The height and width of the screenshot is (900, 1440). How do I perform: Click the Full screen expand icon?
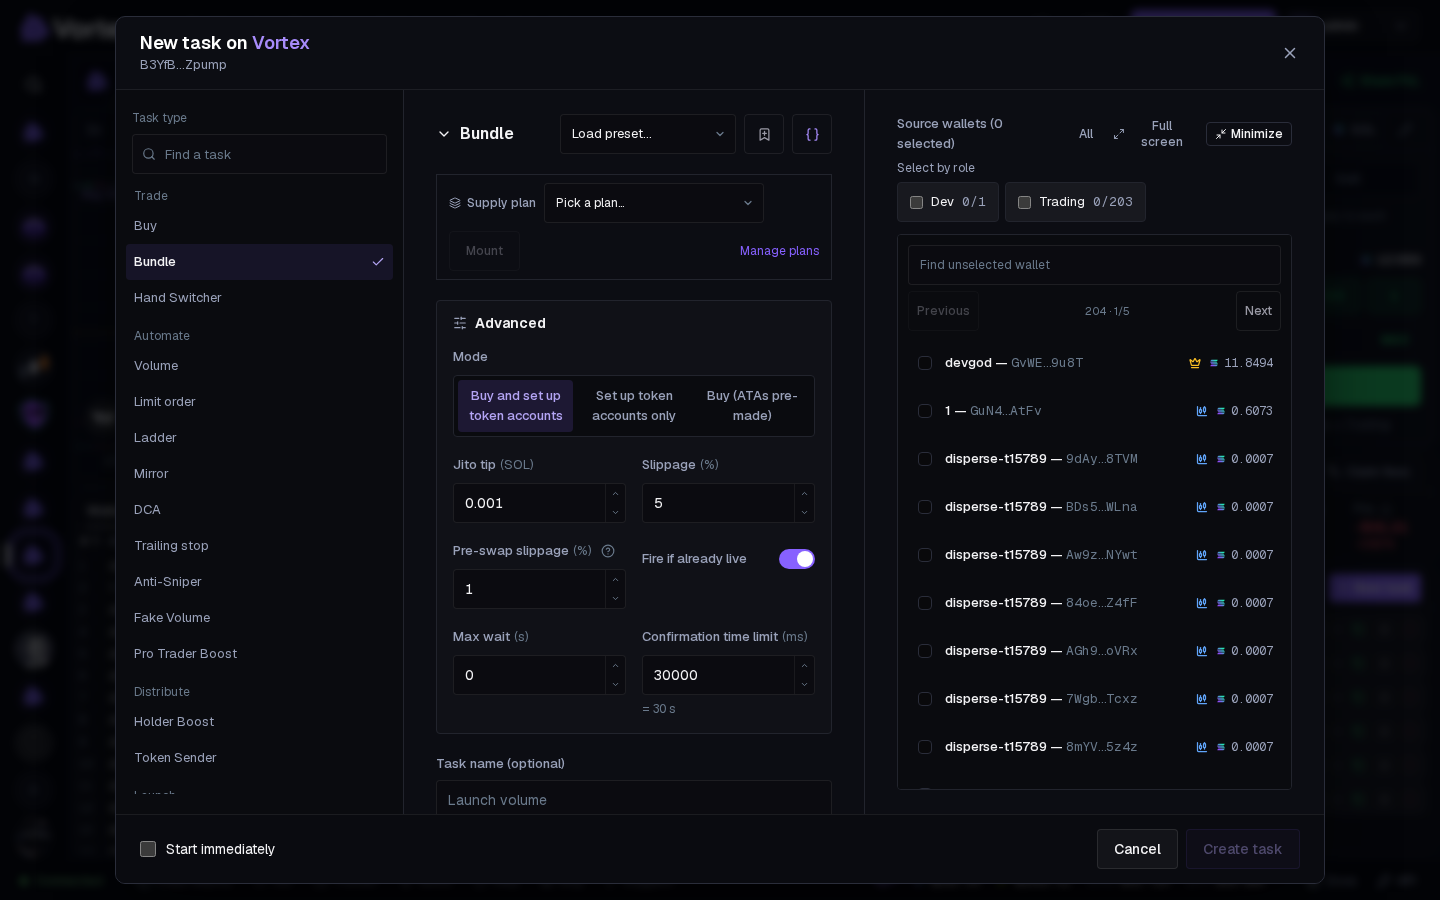(1119, 134)
